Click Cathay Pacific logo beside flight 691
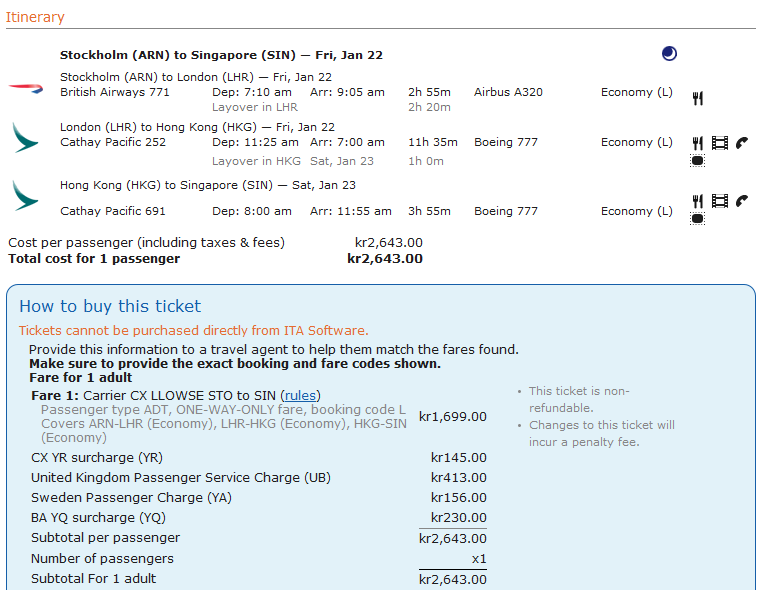 [25, 195]
